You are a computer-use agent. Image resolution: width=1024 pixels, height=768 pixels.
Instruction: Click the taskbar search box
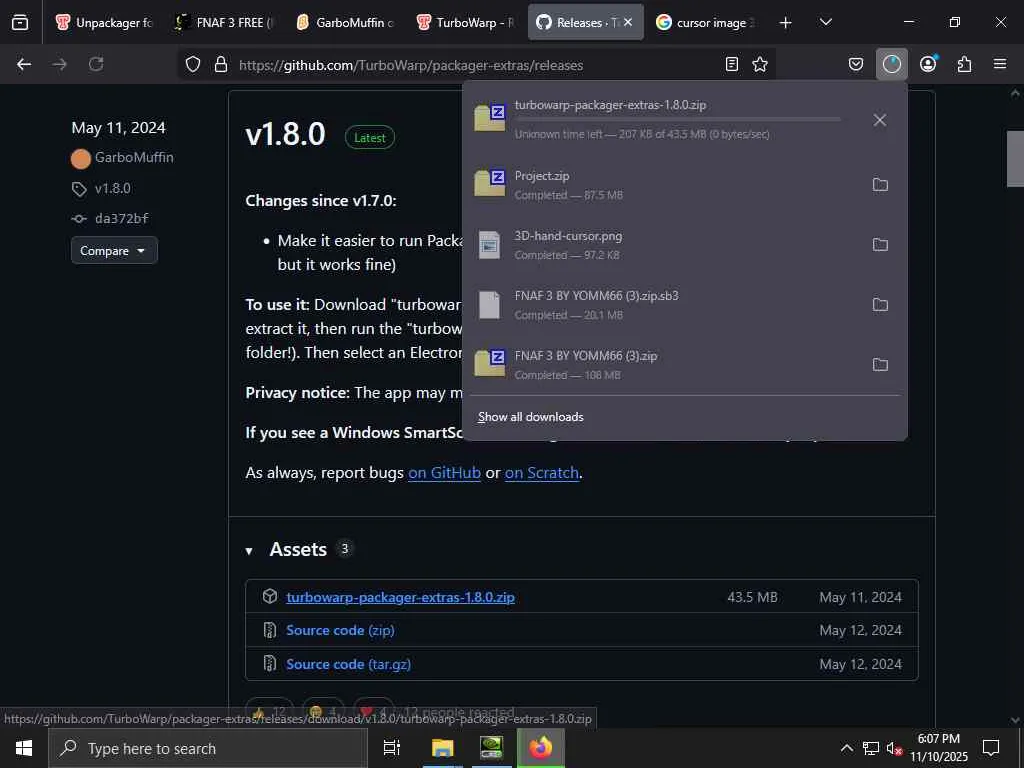[x=208, y=748]
